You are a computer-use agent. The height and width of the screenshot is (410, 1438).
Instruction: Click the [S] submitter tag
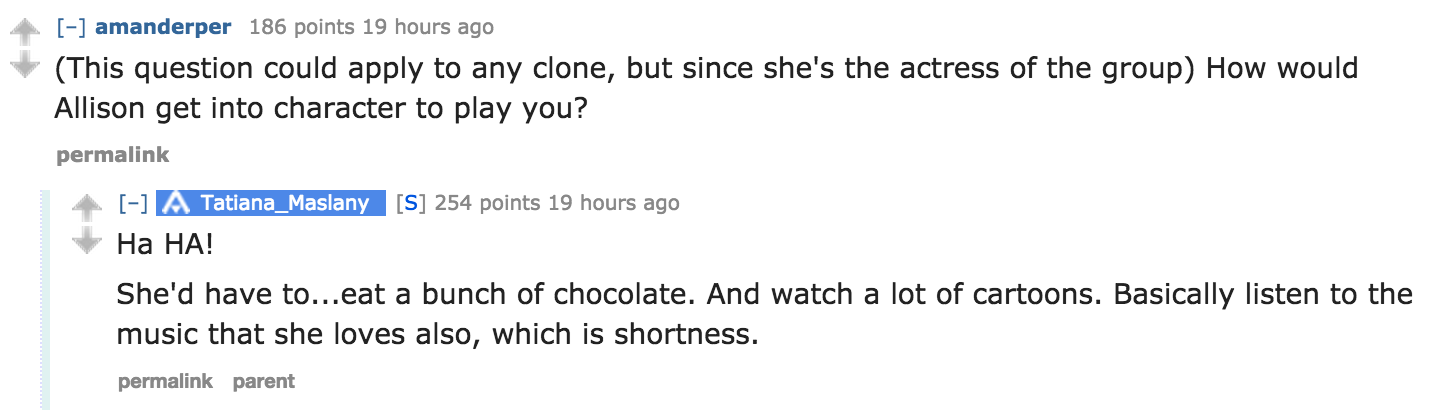pos(408,204)
